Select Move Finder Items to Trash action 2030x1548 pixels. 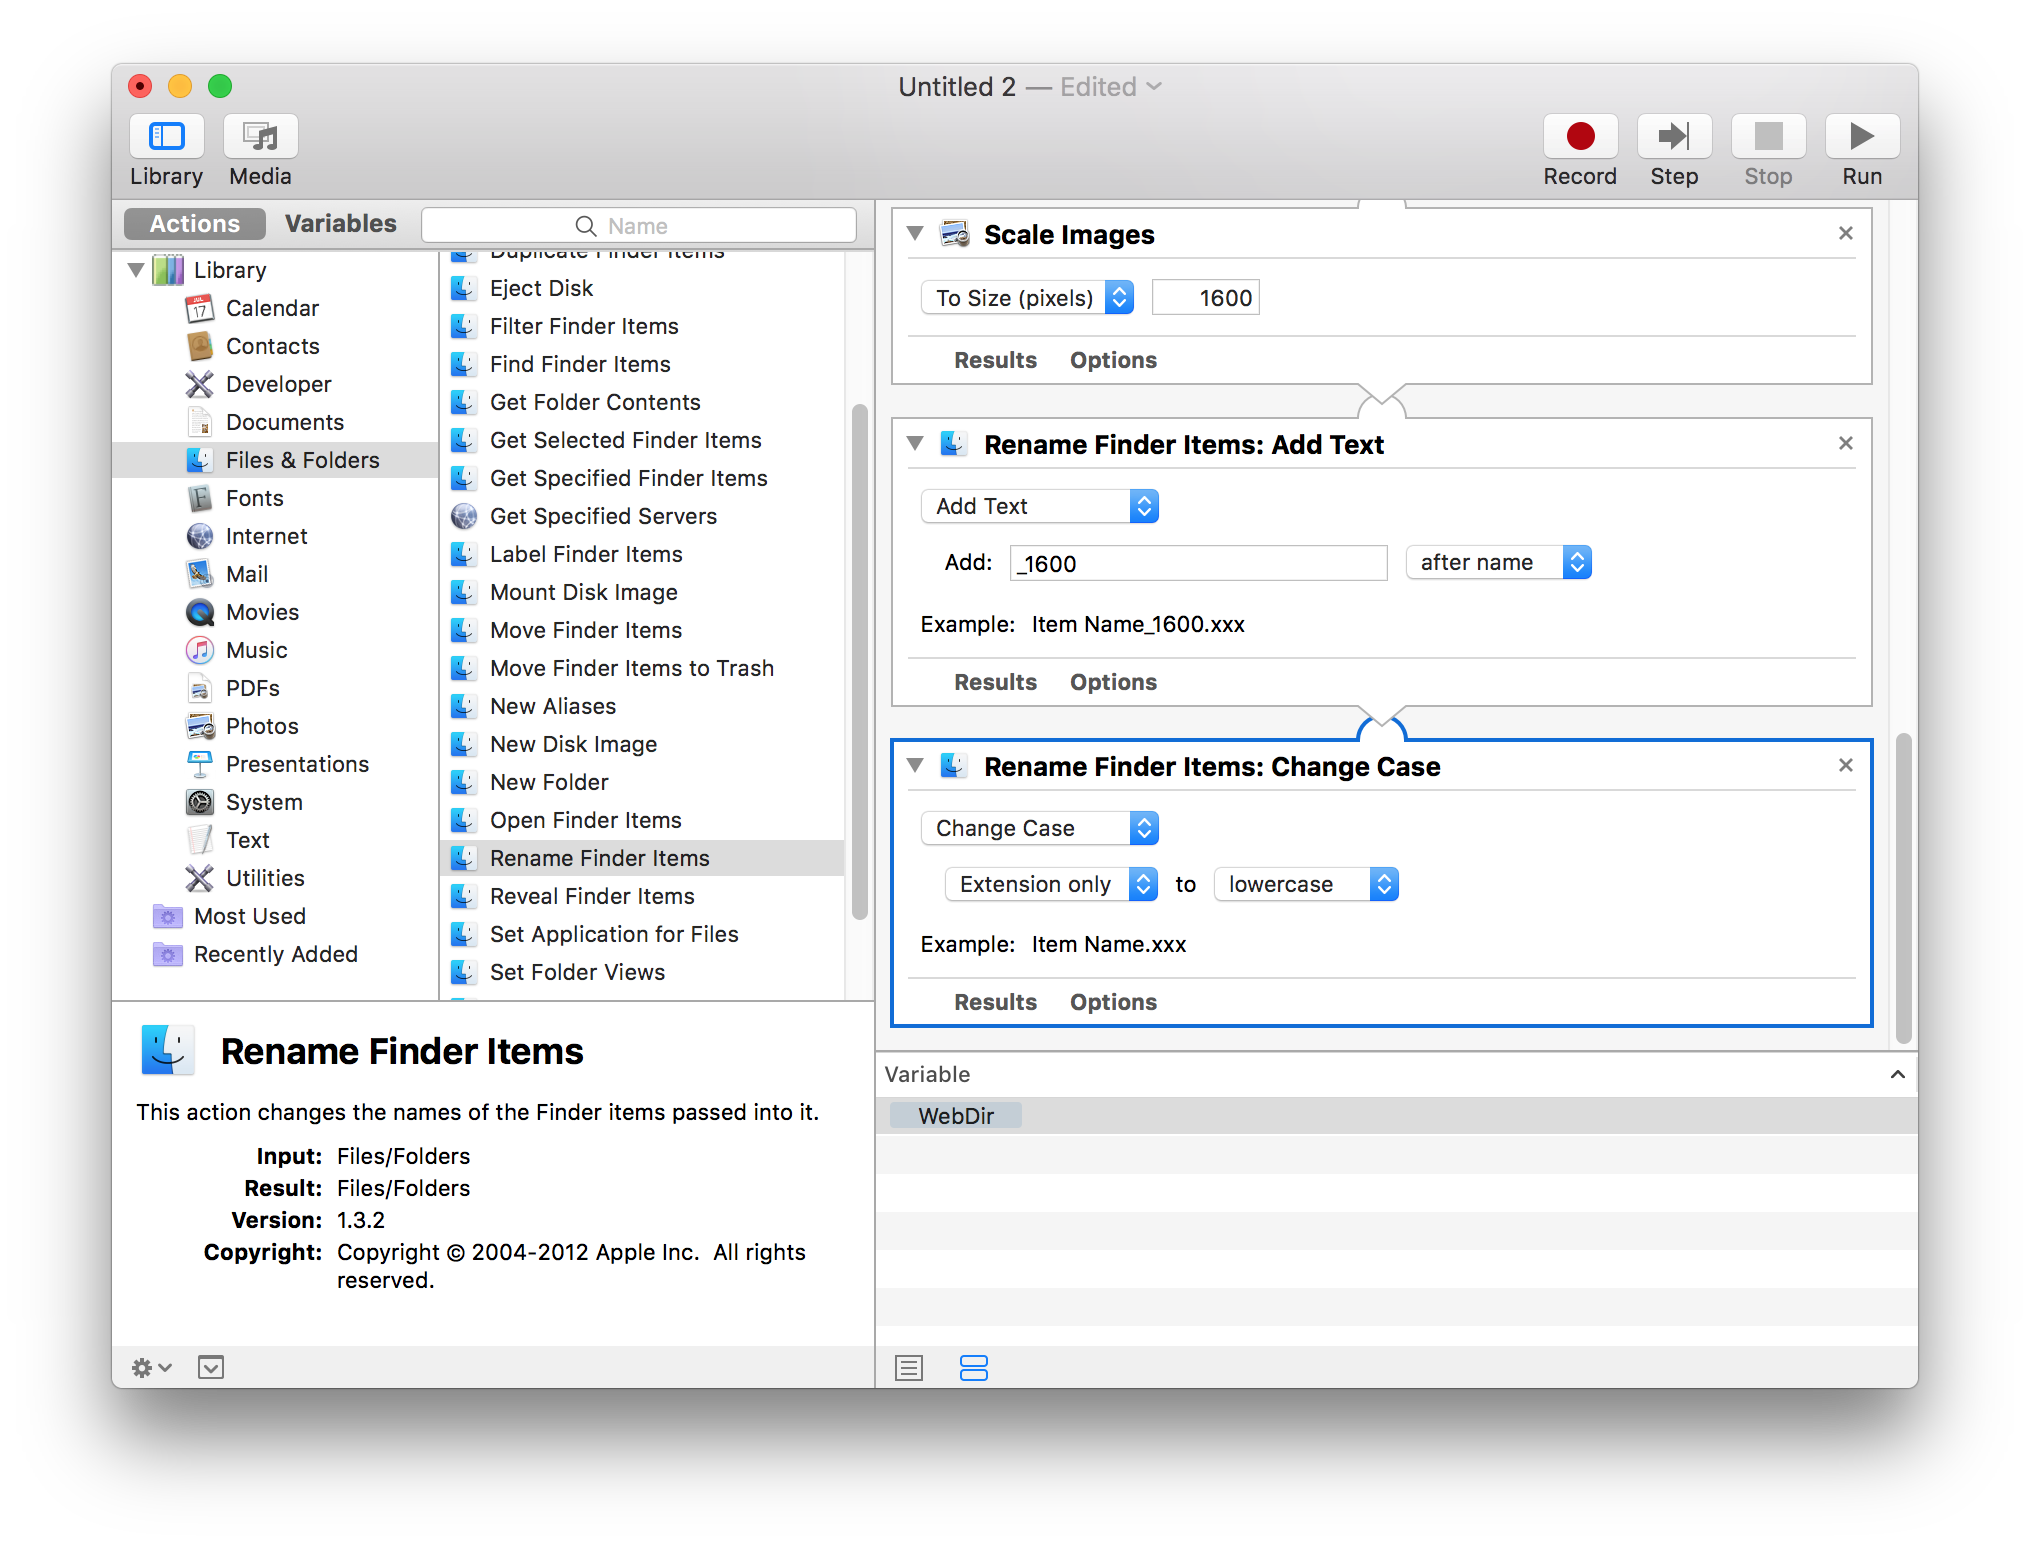pos(641,668)
